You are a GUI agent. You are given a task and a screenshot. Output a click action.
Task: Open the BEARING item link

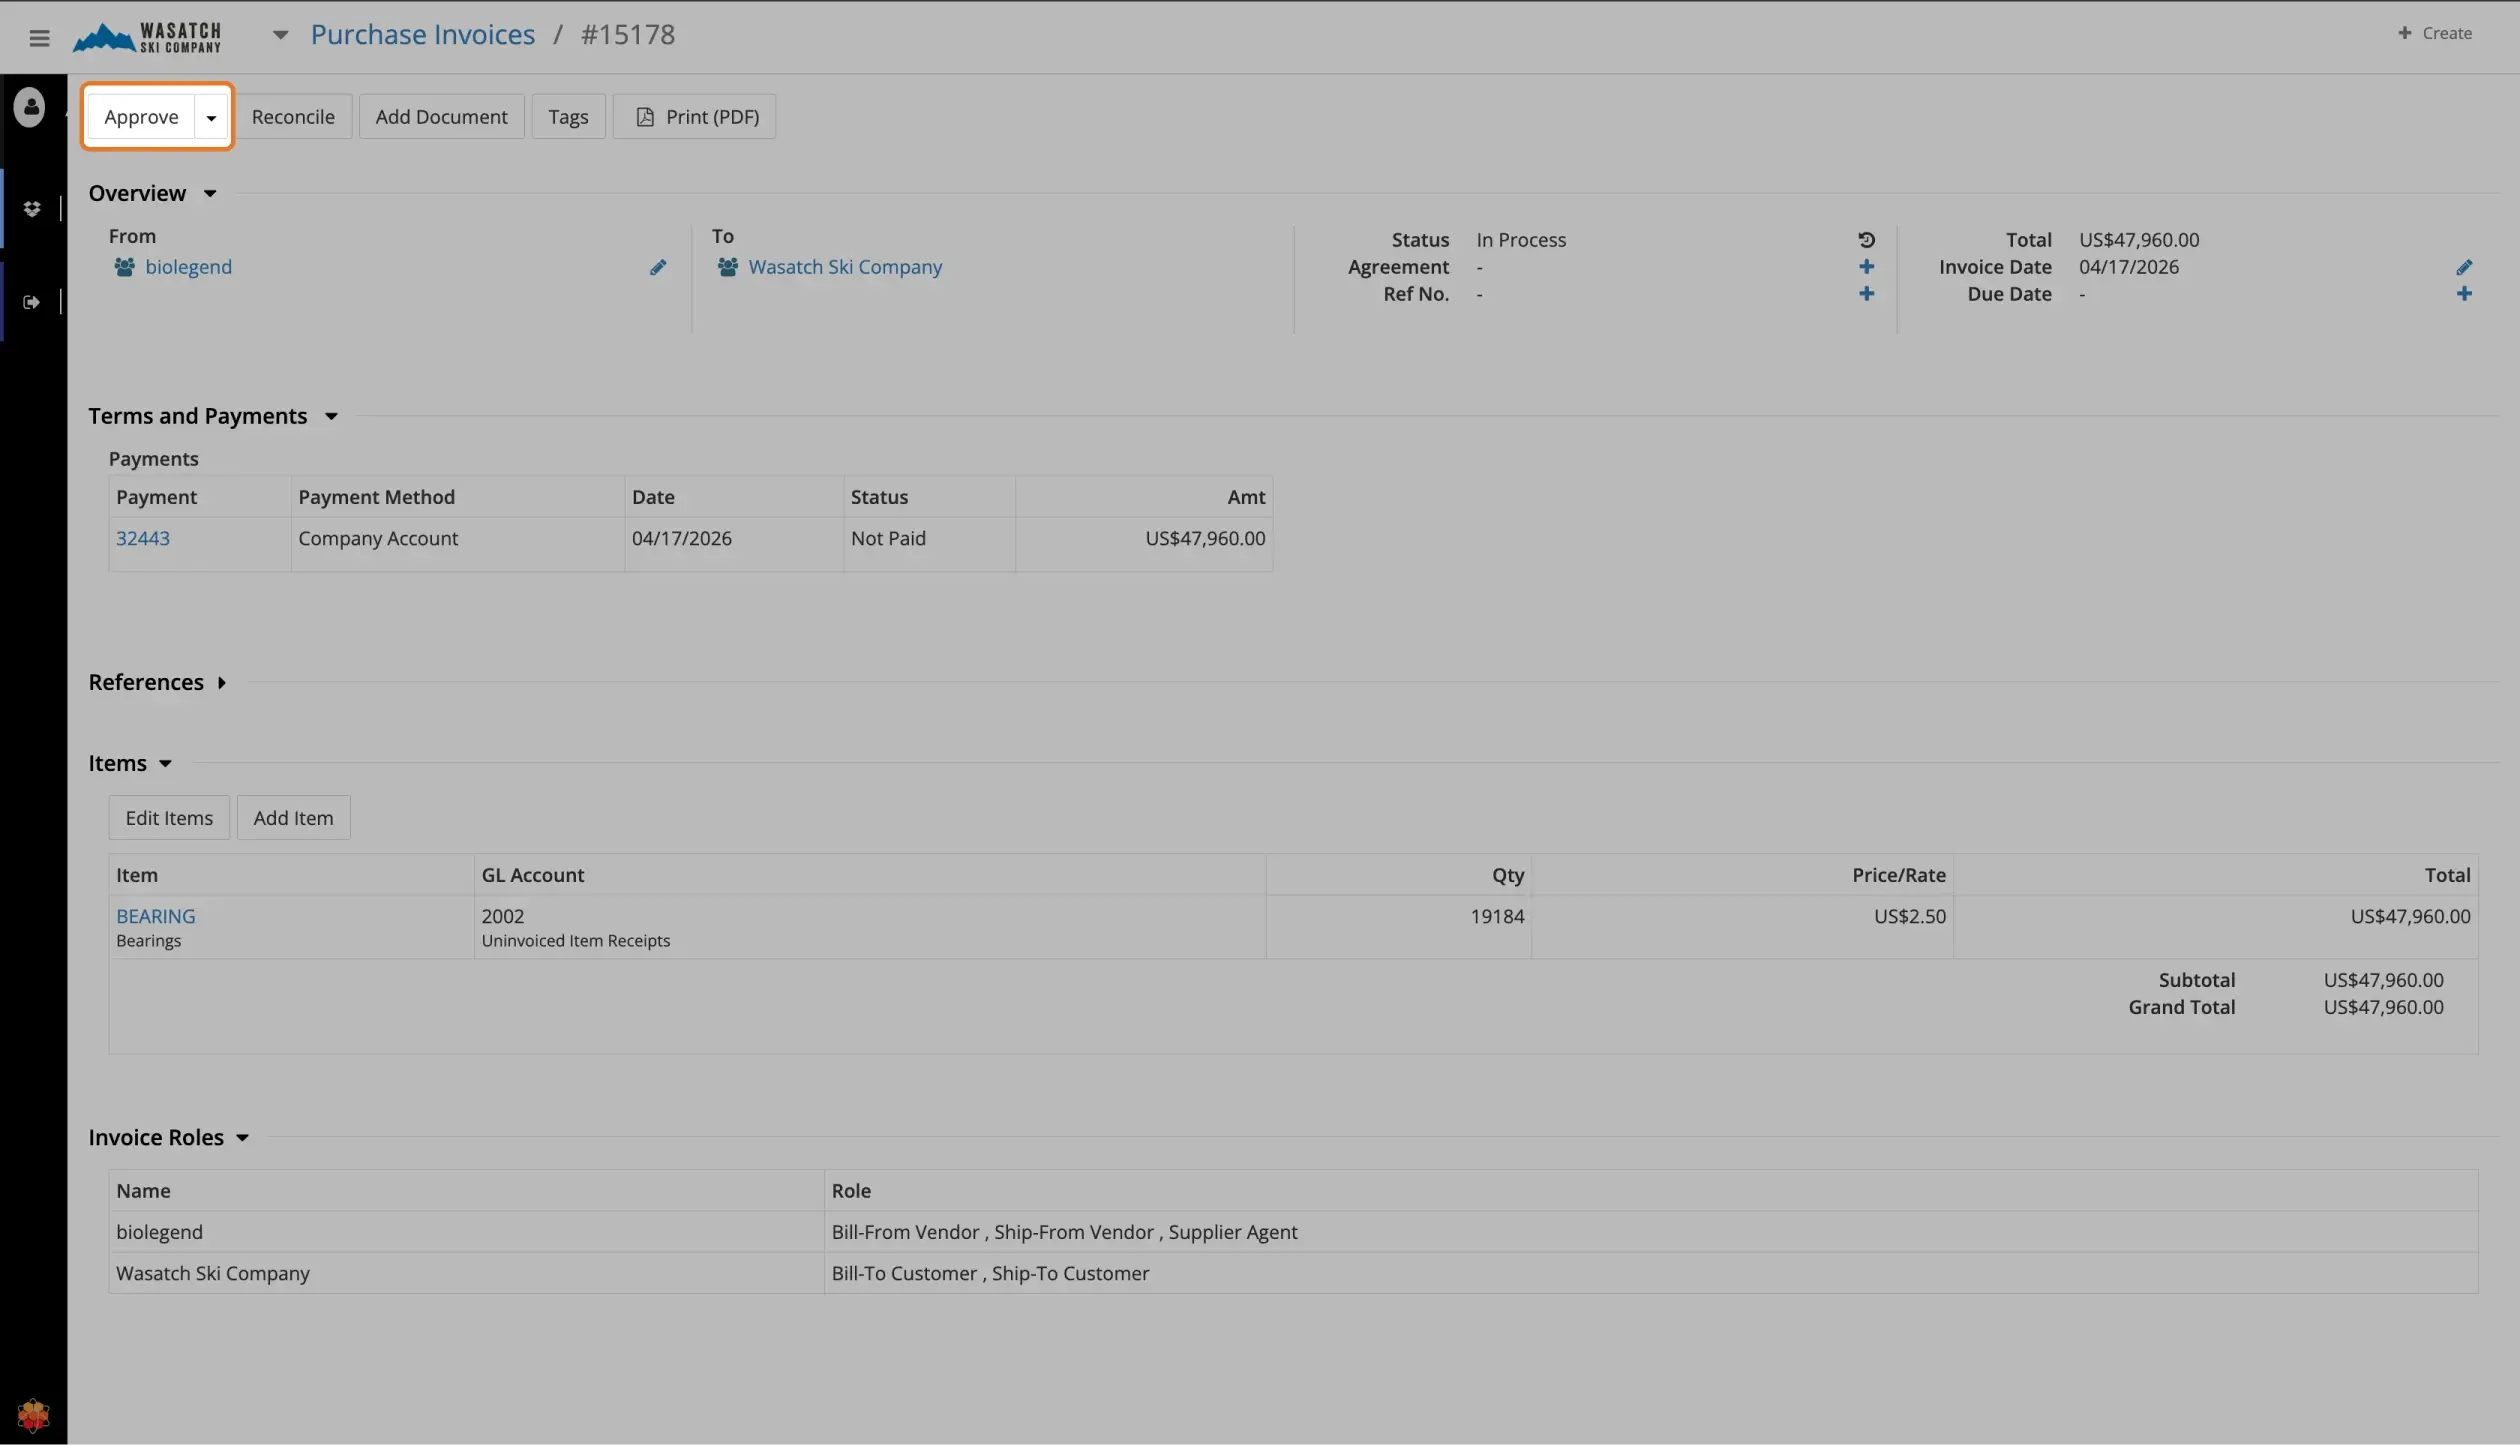pos(156,916)
